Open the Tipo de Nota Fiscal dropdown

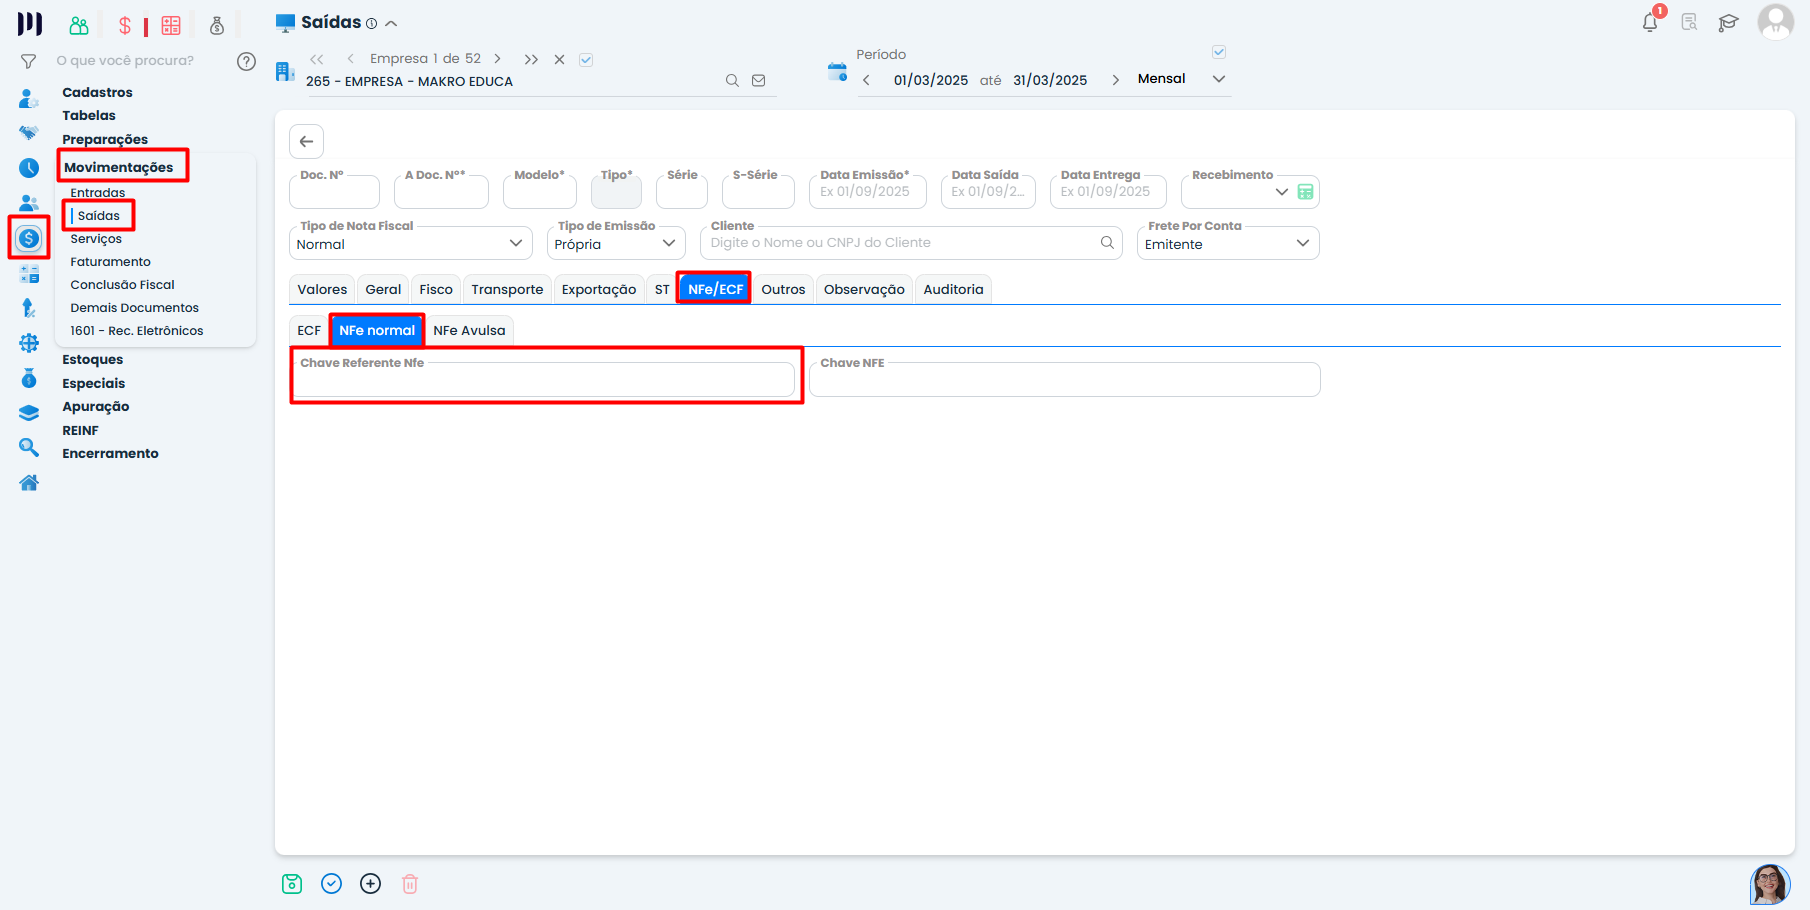pyautogui.click(x=410, y=244)
